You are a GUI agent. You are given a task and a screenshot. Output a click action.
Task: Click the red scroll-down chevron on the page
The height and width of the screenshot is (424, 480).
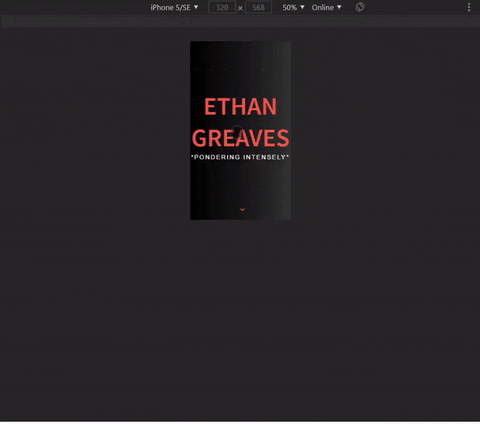click(242, 209)
